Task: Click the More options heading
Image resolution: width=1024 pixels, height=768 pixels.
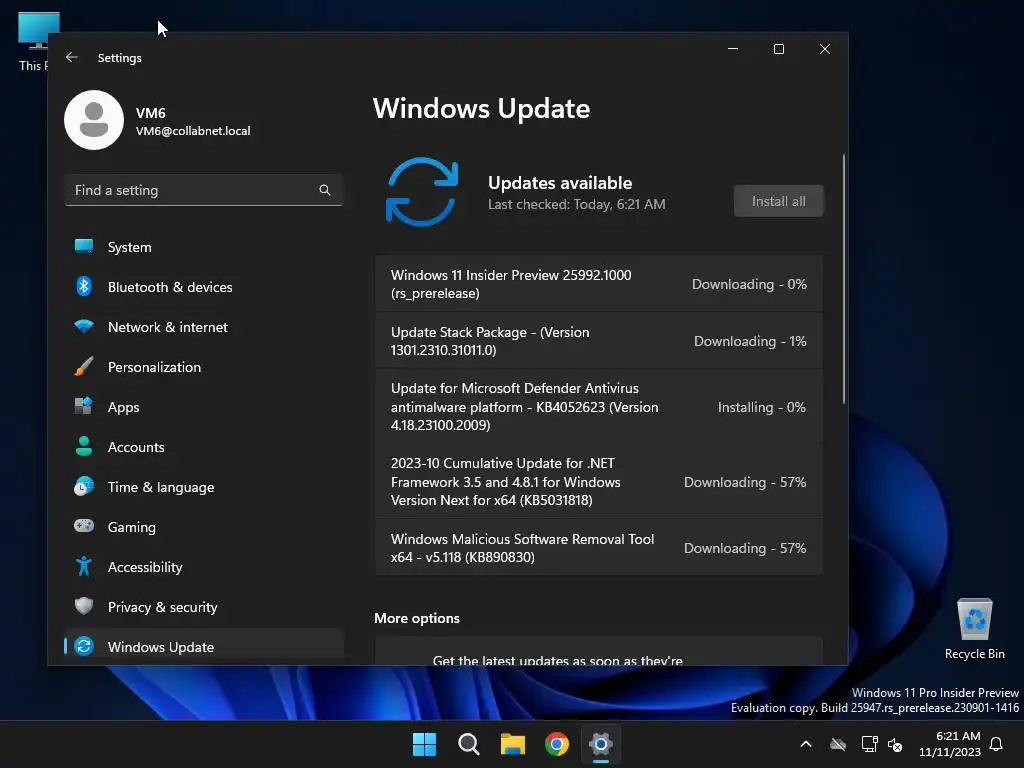Action: click(x=417, y=618)
